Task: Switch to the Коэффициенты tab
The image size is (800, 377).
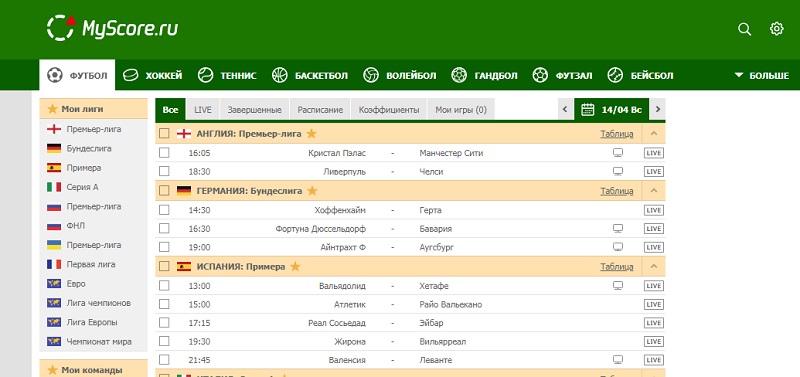Action: pos(389,110)
